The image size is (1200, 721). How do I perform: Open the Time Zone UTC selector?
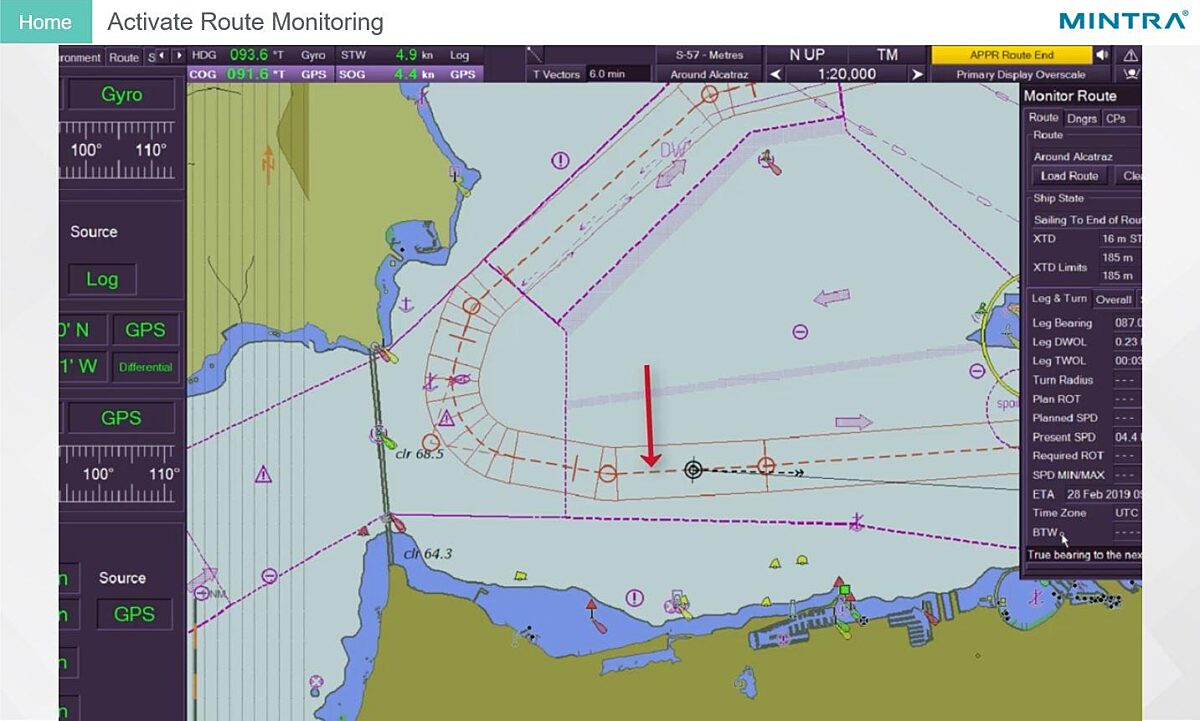[1127, 513]
